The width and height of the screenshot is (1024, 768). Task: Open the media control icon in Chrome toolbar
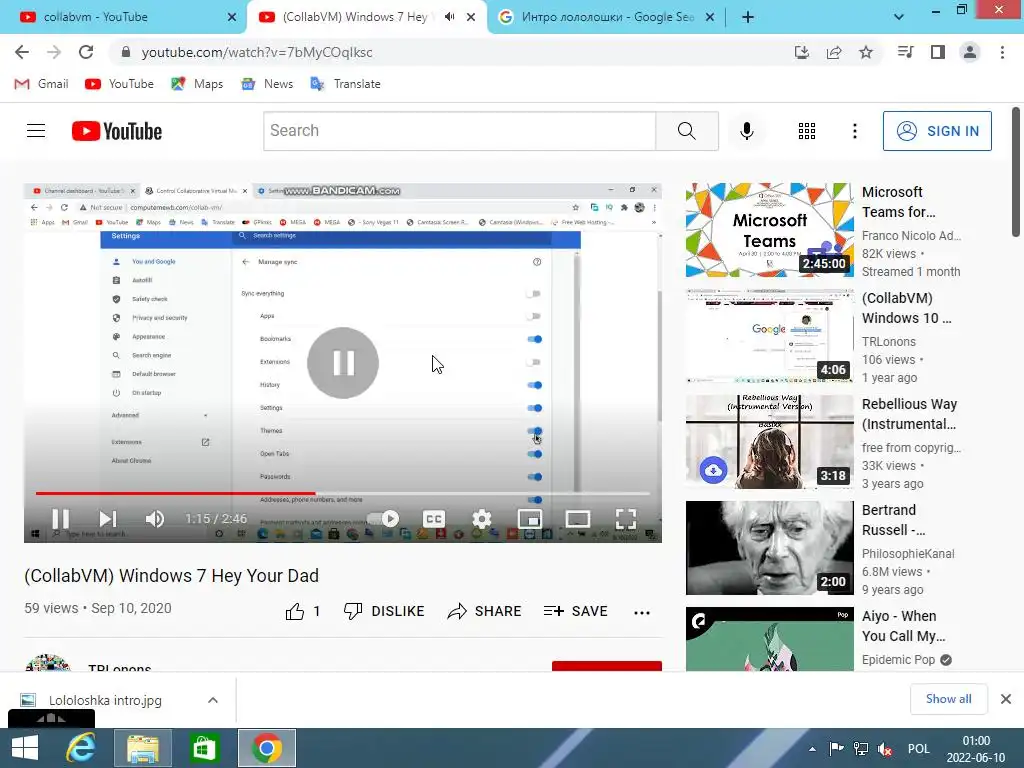click(905, 52)
